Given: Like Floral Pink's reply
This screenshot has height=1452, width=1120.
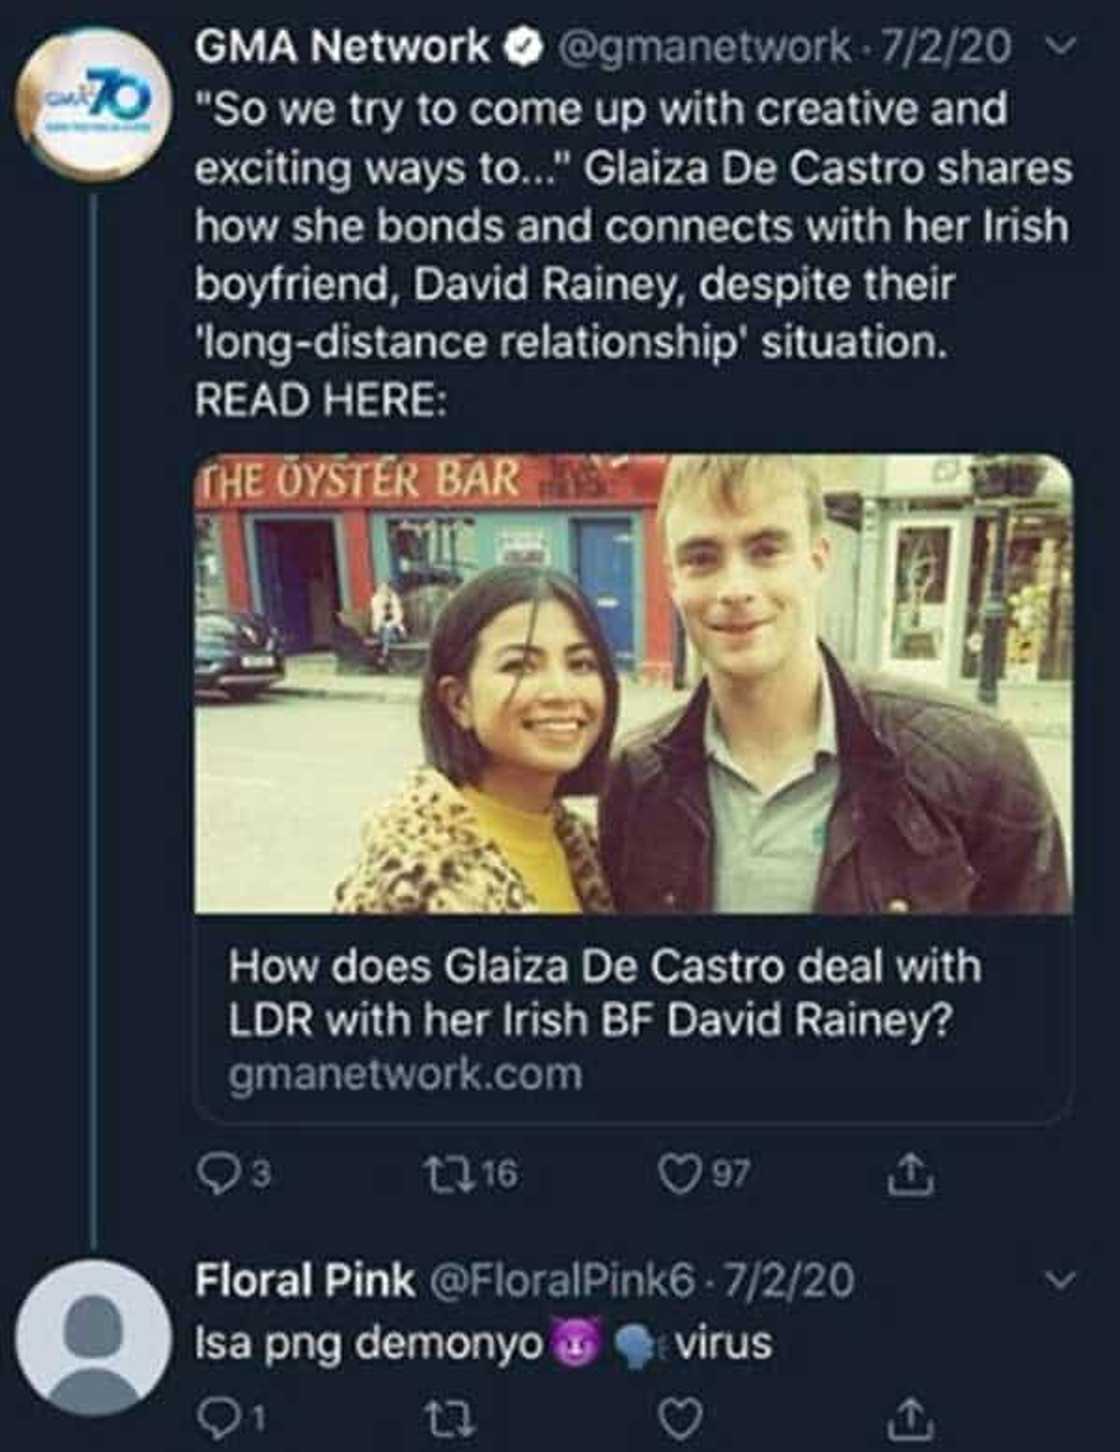Looking at the screenshot, I should point(682,1416).
